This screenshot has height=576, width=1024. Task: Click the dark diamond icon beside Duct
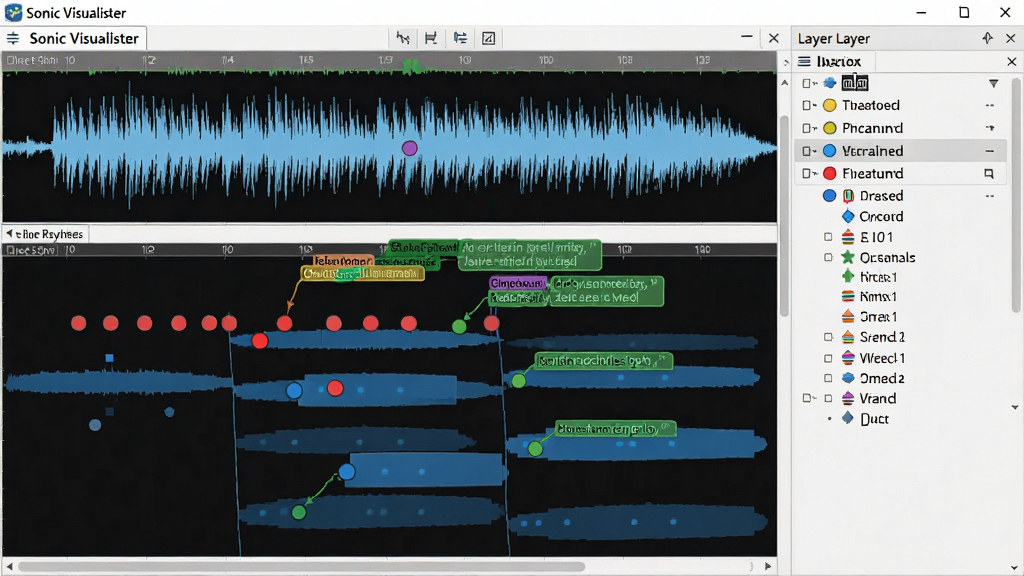pyautogui.click(x=848, y=418)
